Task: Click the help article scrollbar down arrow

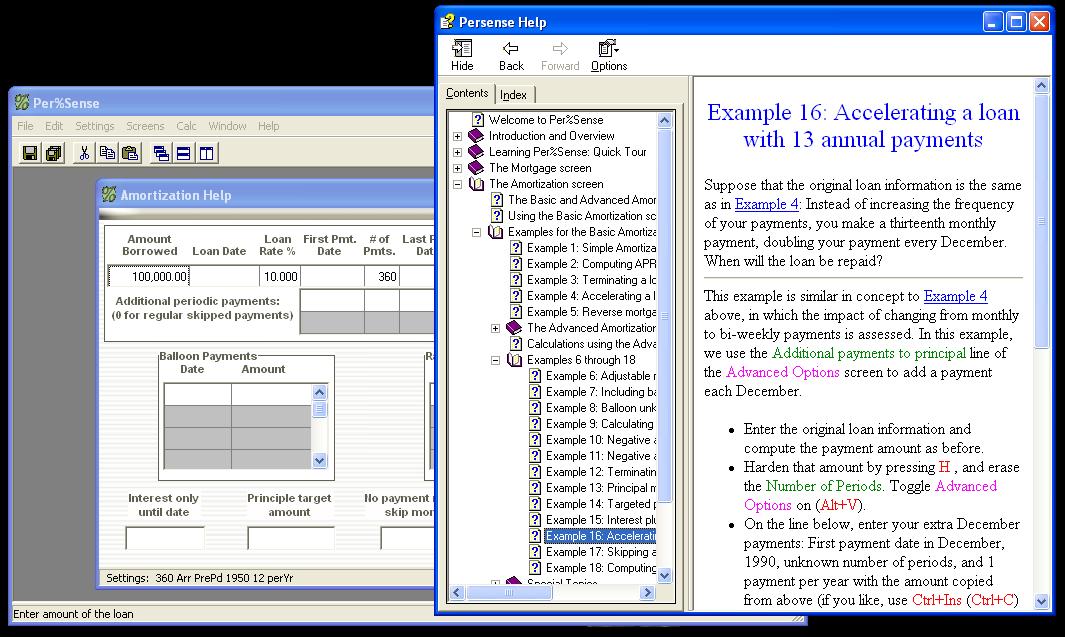Action: pyautogui.click(x=1041, y=601)
